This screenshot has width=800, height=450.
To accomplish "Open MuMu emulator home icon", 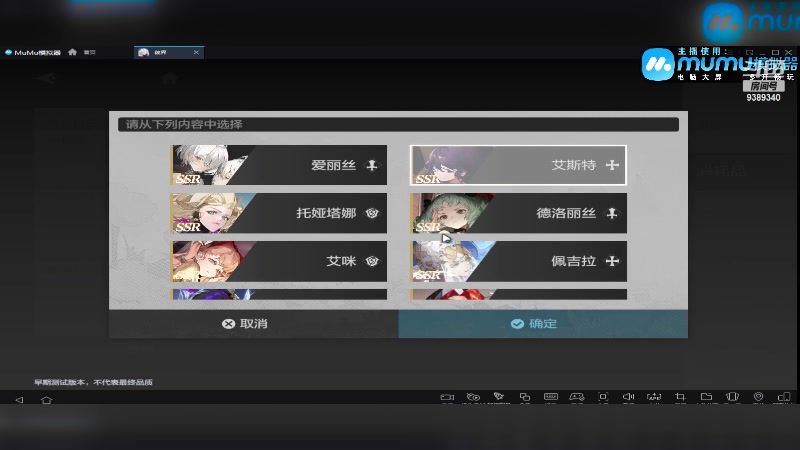I will pyautogui.click(x=72, y=52).
